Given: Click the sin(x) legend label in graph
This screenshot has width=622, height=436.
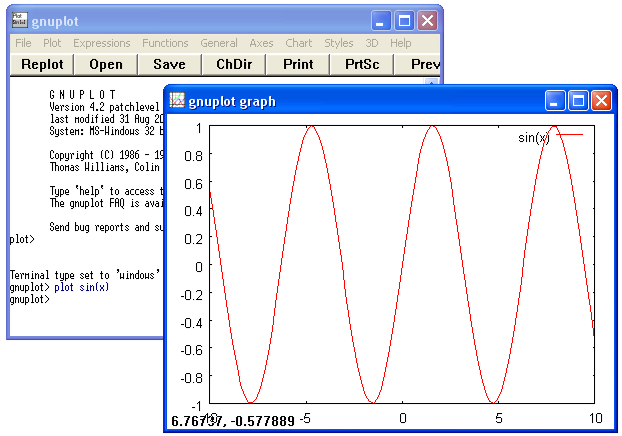Looking at the screenshot, I should (534, 138).
